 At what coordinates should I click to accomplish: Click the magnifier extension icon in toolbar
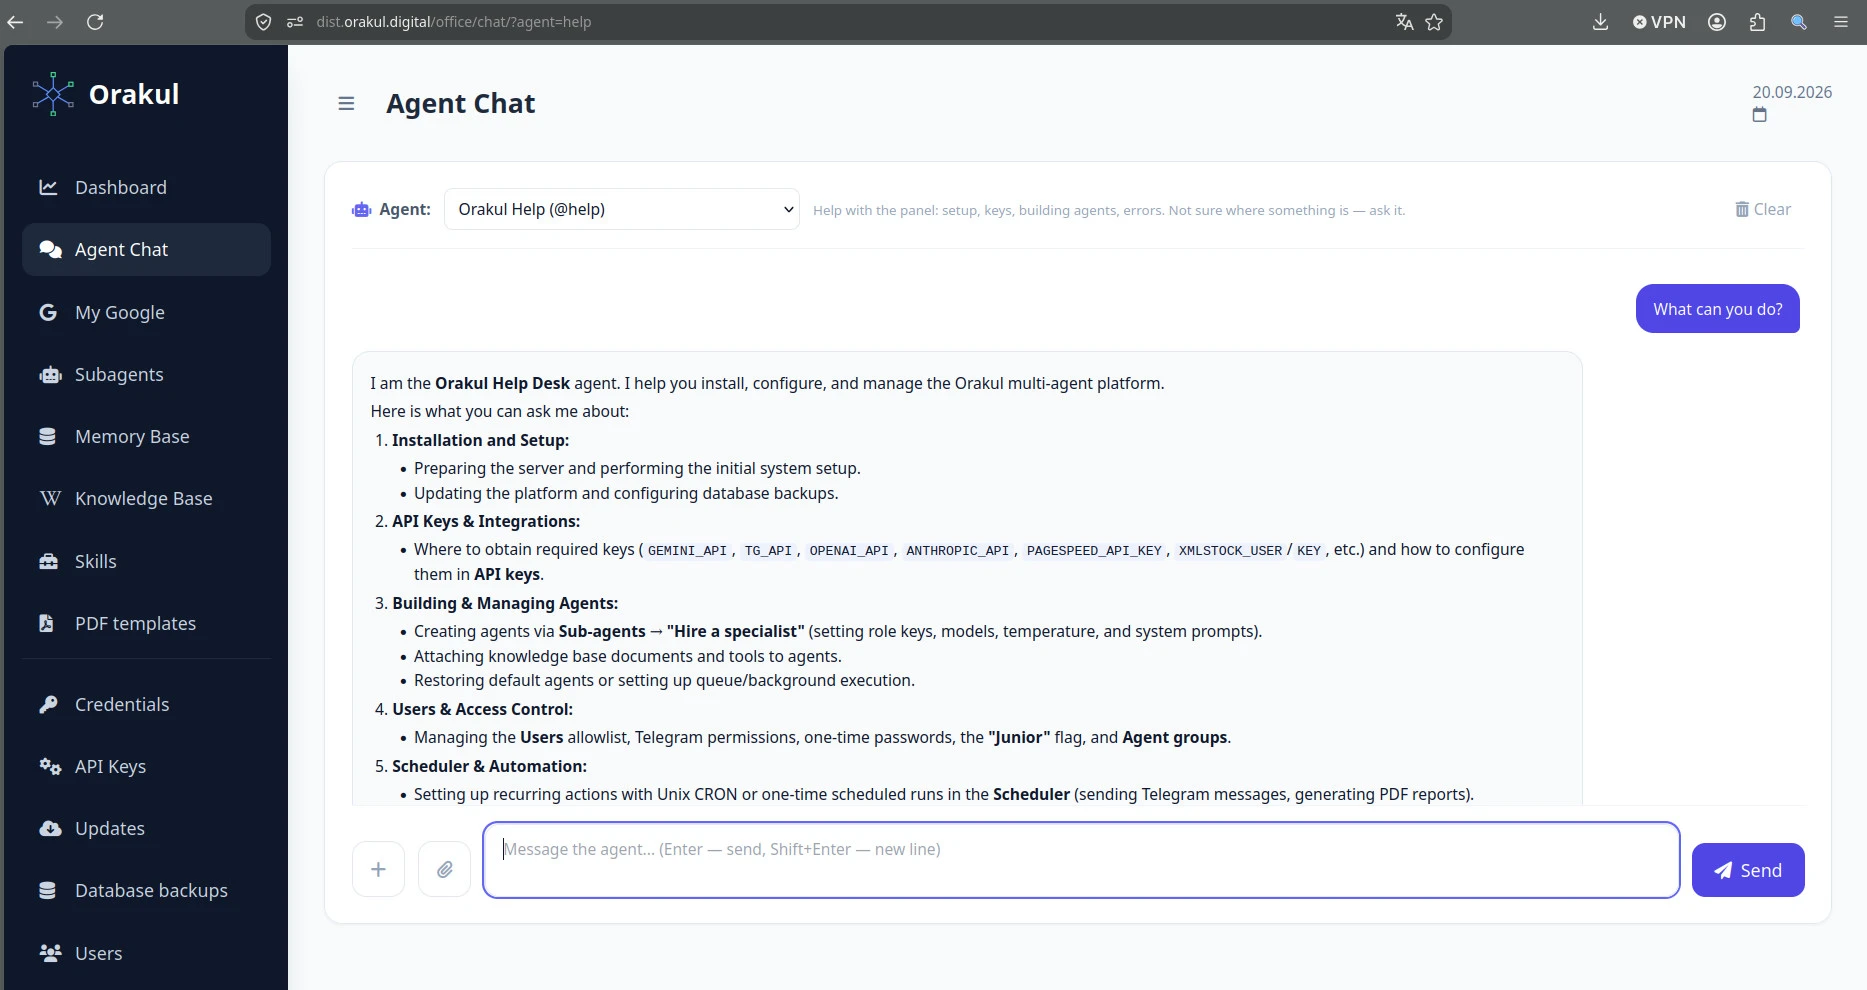[x=1798, y=22]
